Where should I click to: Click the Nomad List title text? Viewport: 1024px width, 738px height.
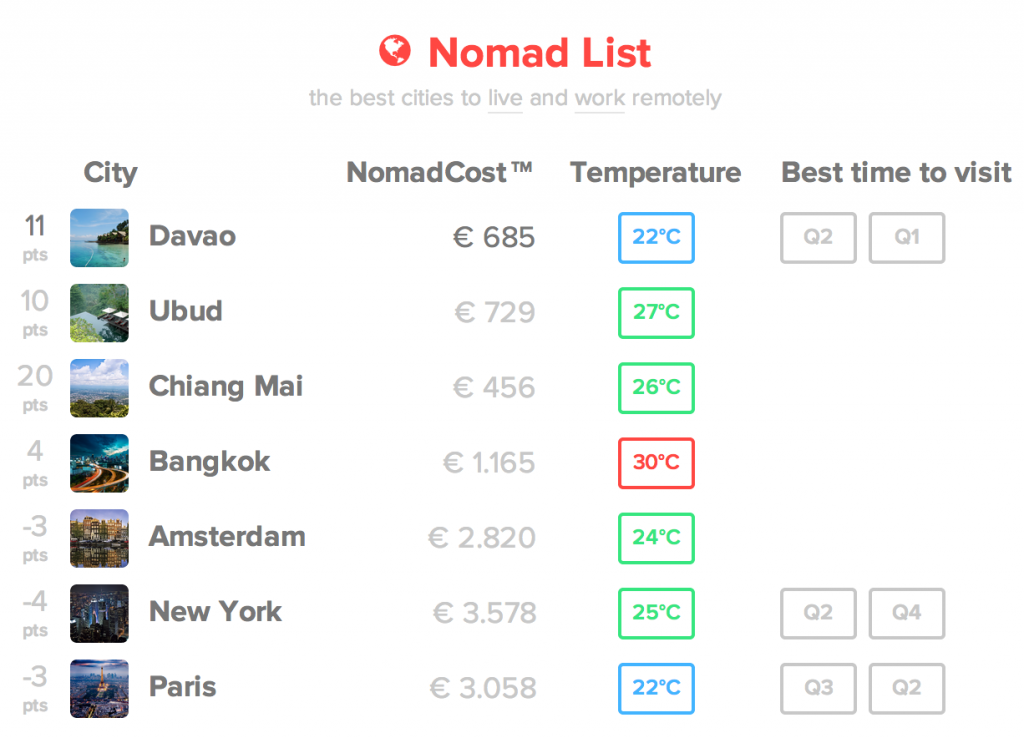[539, 52]
